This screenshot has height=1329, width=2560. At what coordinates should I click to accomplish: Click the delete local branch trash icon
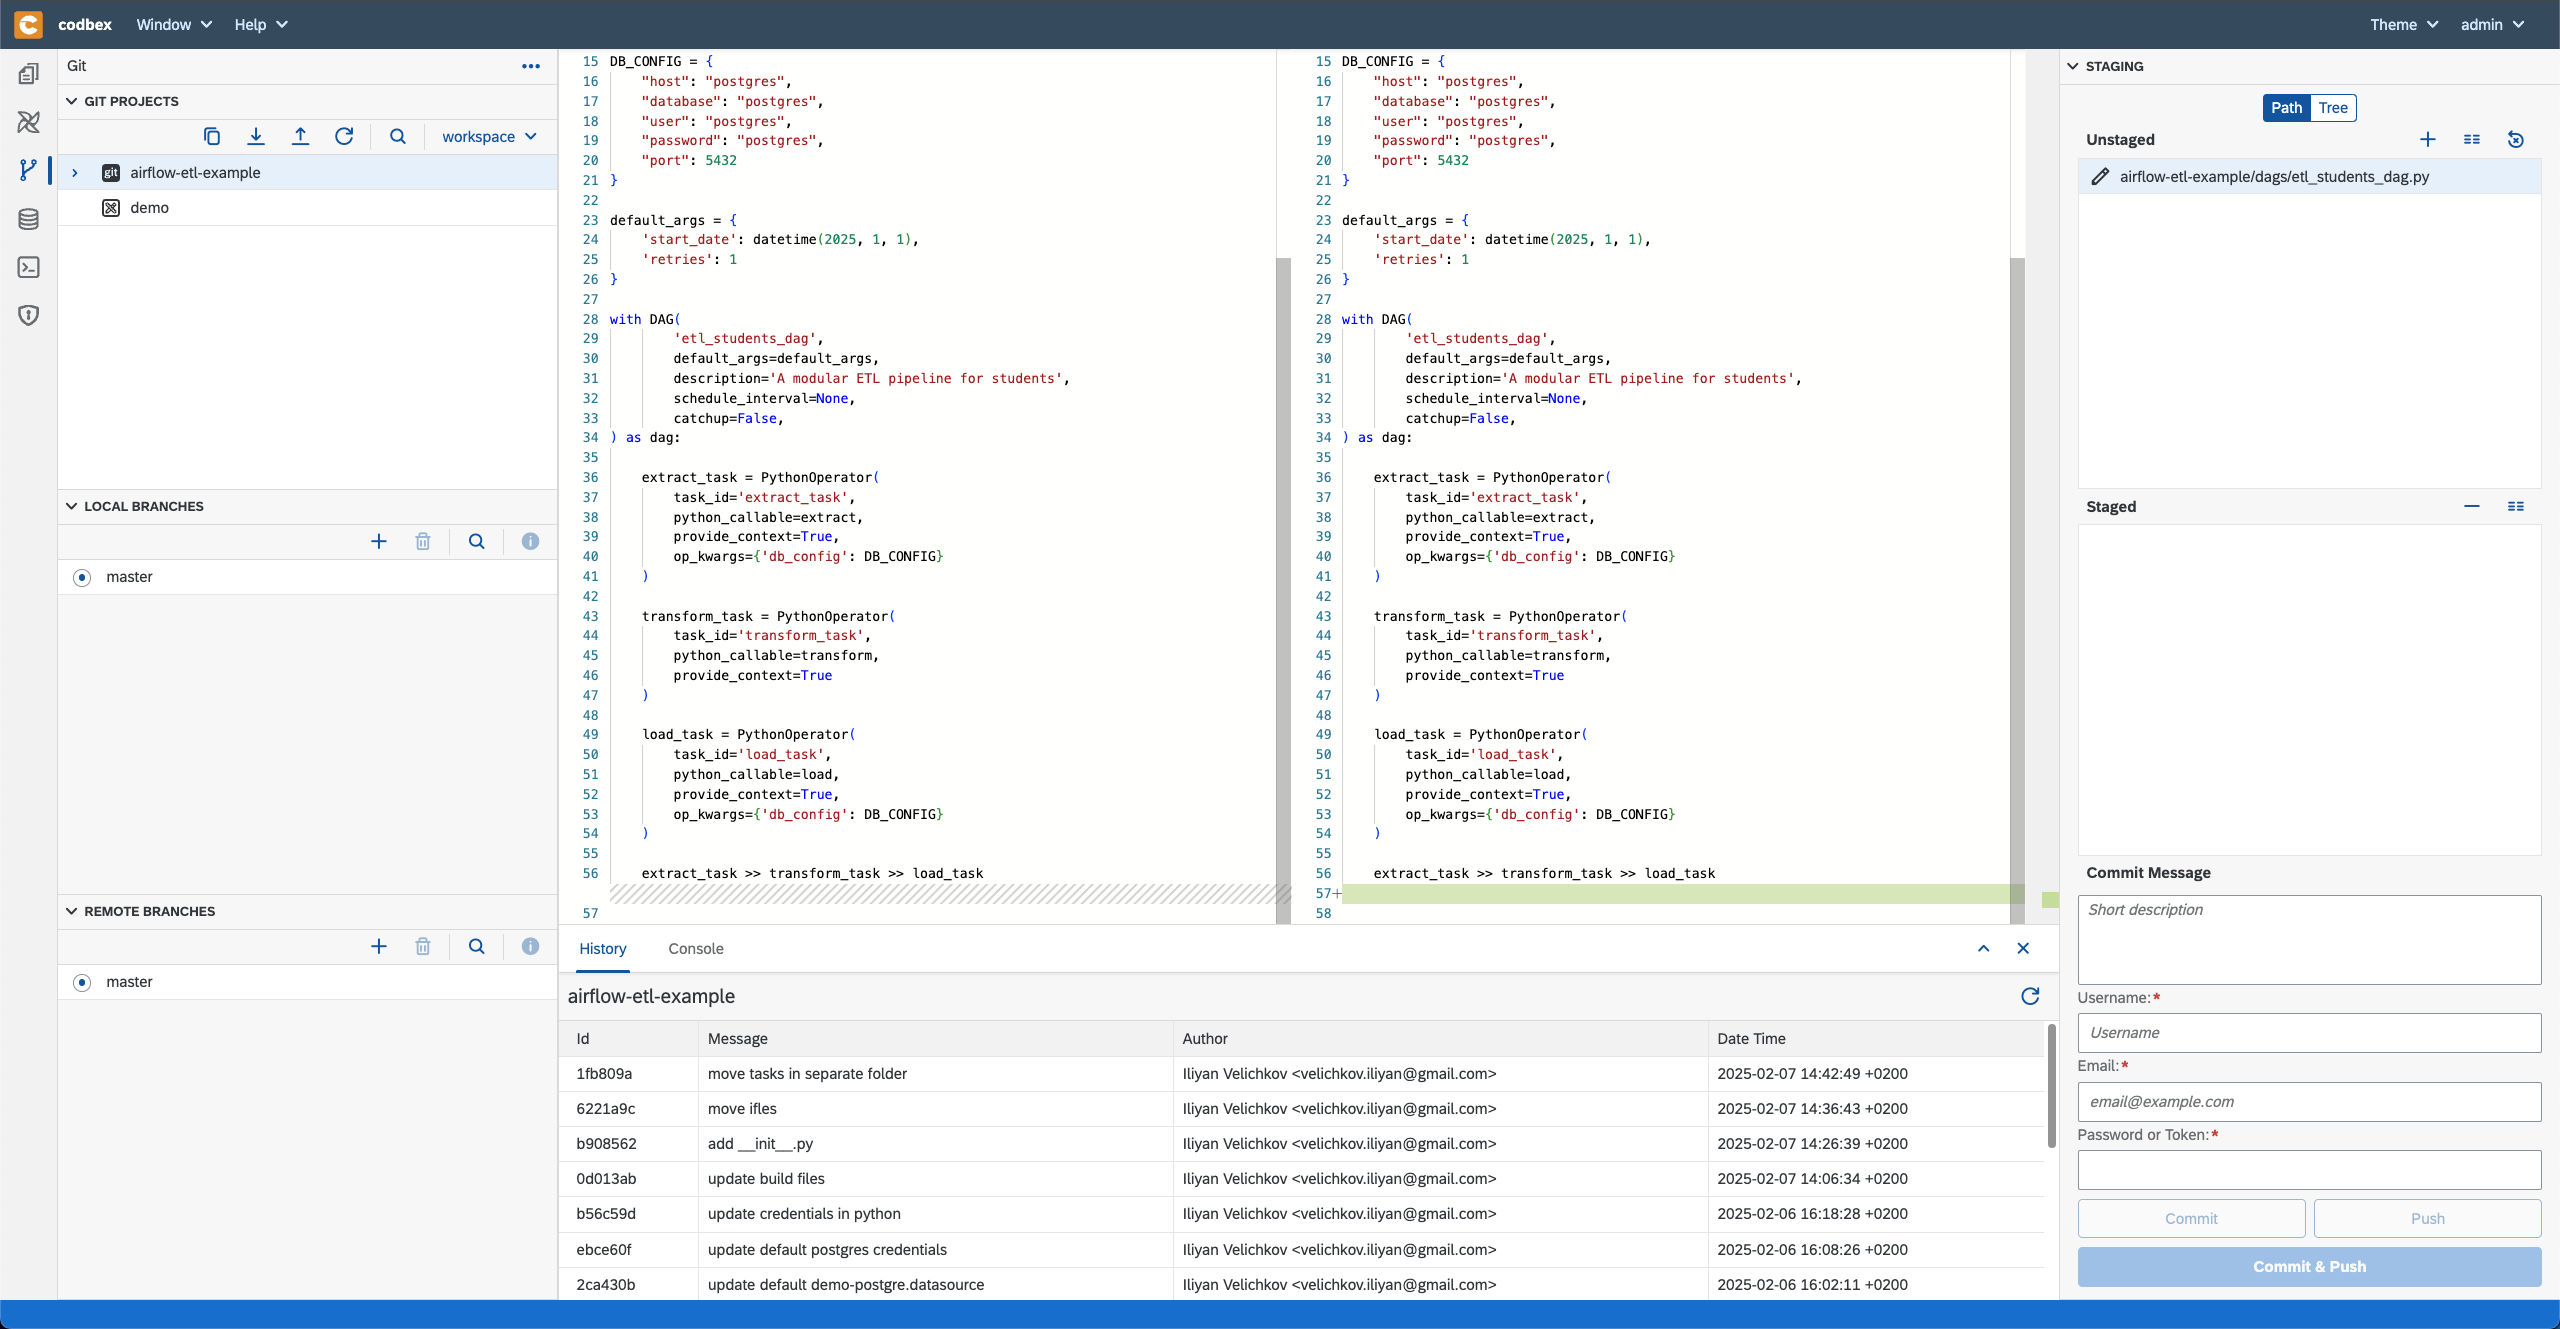coord(423,542)
